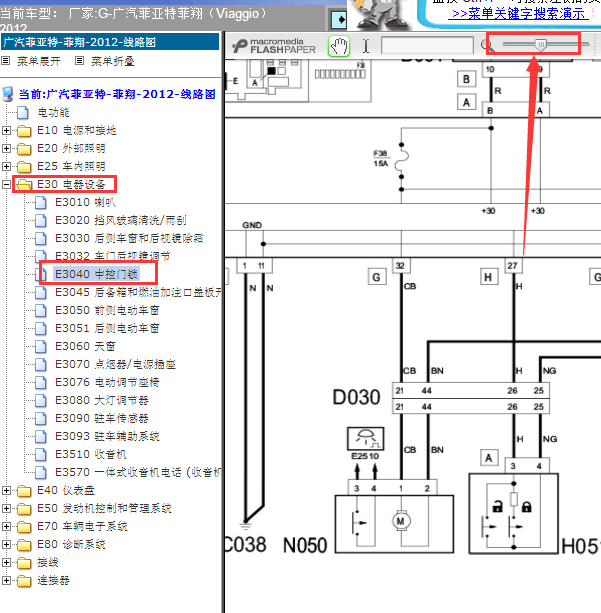Select the FlashPaper hand pan tool
The image size is (601, 613).
pos(339,46)
